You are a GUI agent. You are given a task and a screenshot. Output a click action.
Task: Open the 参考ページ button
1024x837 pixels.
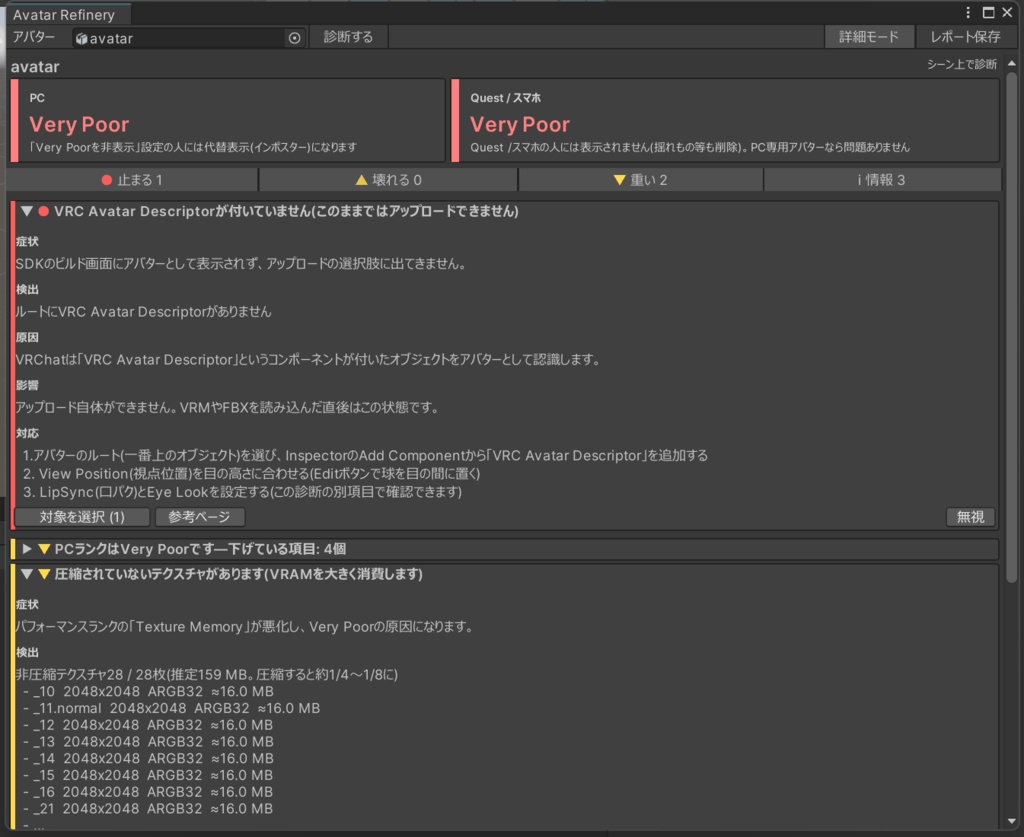tap(200, 517)
